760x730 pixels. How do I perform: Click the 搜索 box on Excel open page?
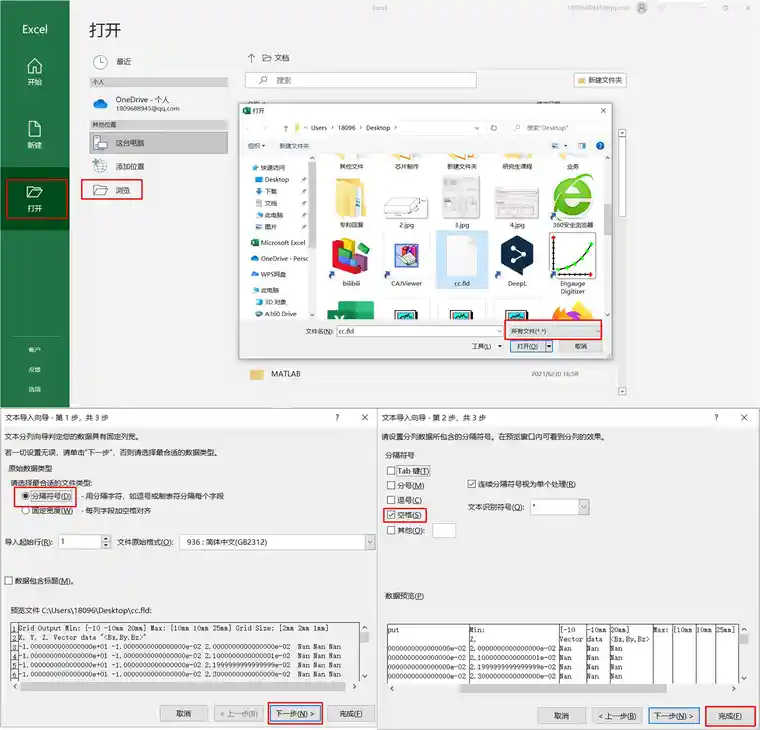click(361, 80)
